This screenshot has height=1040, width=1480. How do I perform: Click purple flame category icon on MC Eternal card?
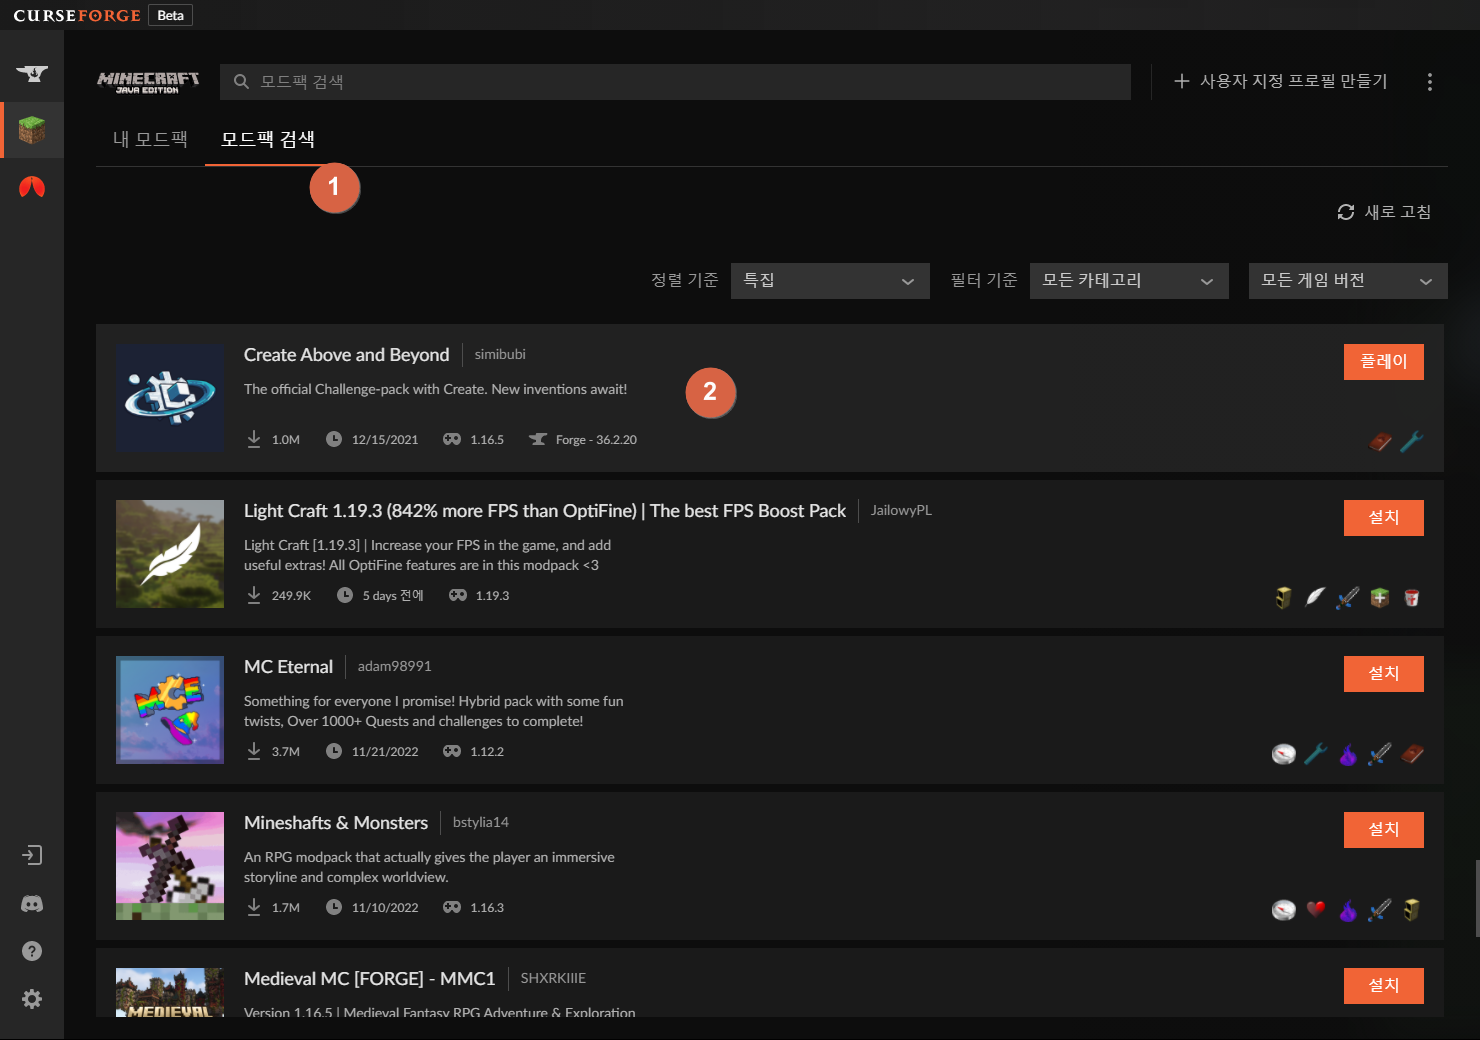[x=1348, y=753]
